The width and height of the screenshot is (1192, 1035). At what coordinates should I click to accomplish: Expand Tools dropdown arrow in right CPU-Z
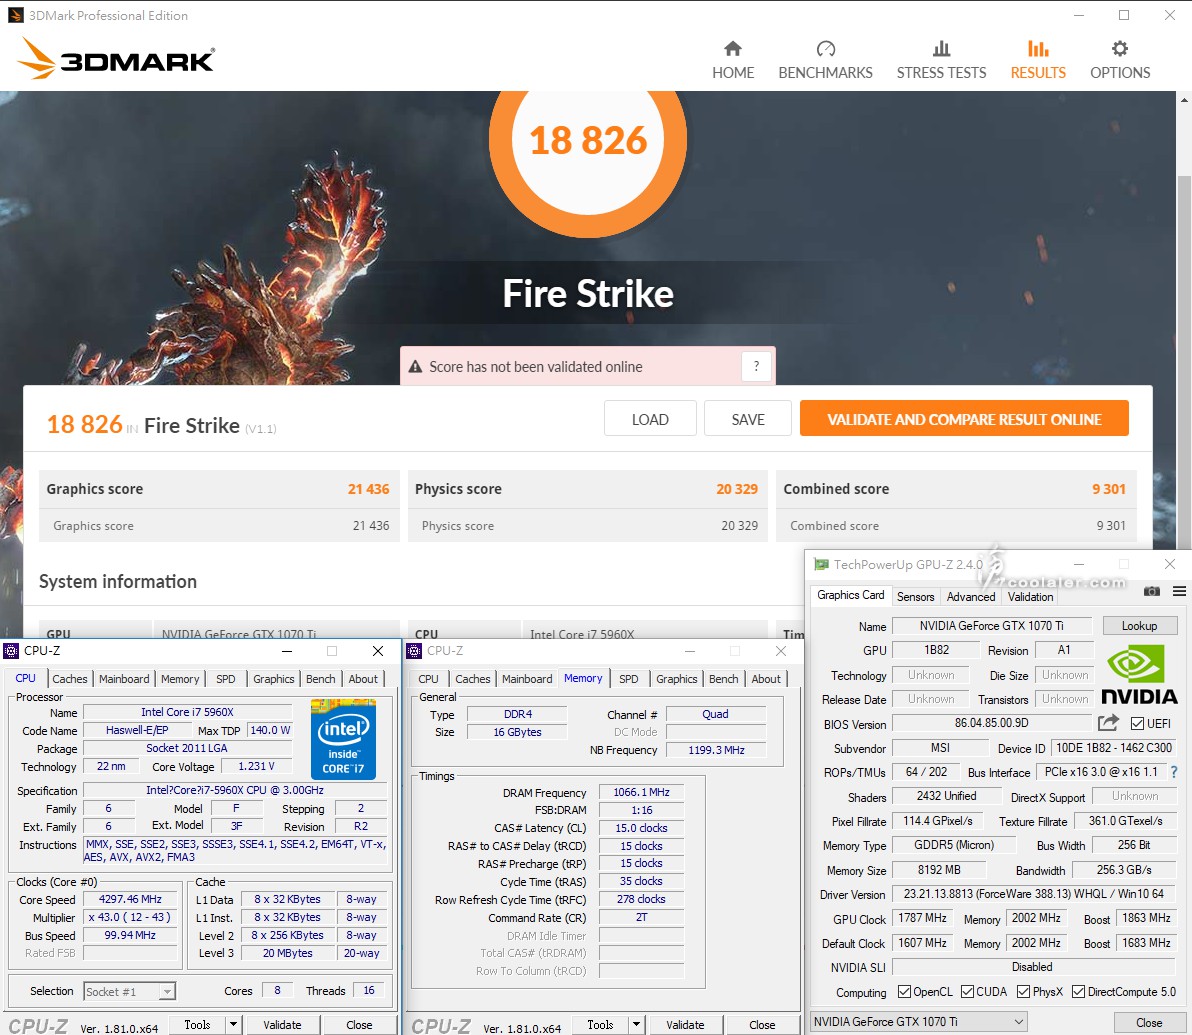pos(636,1024)
